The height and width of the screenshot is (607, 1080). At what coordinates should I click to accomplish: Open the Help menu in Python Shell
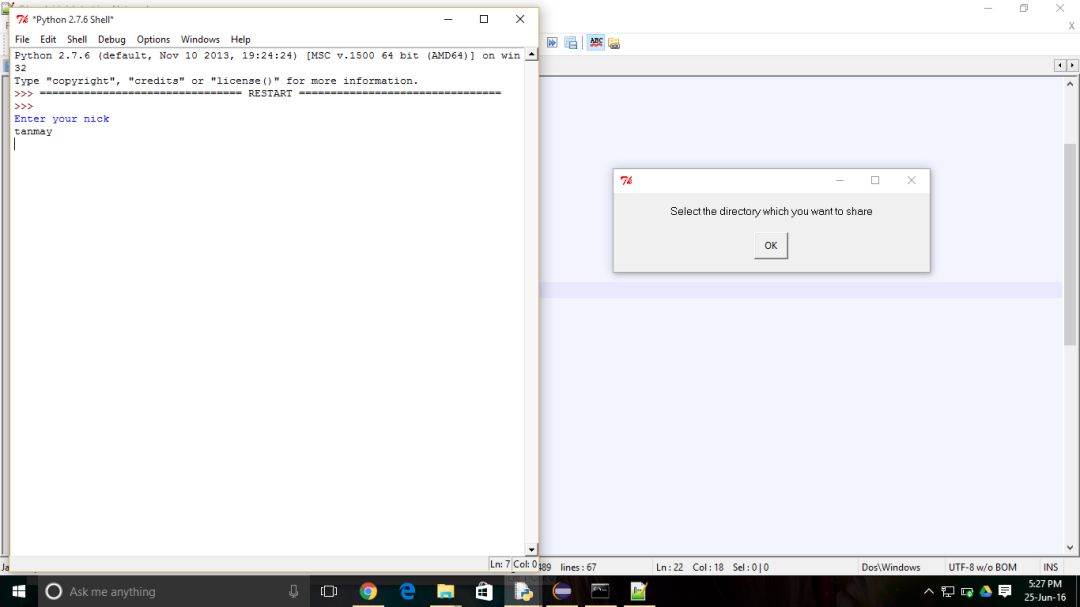pos(240,39)
